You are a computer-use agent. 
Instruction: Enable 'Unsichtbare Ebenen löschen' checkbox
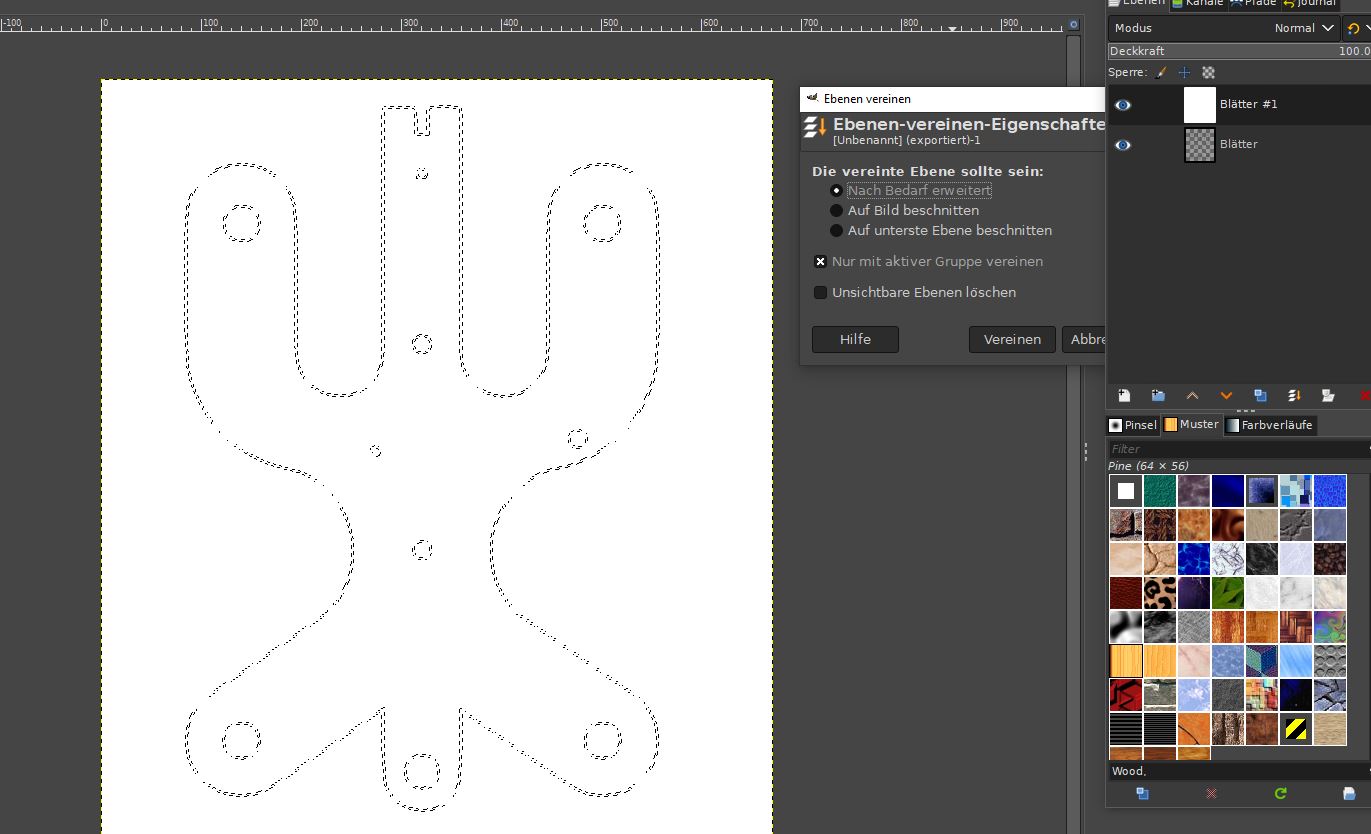[820, 293]
